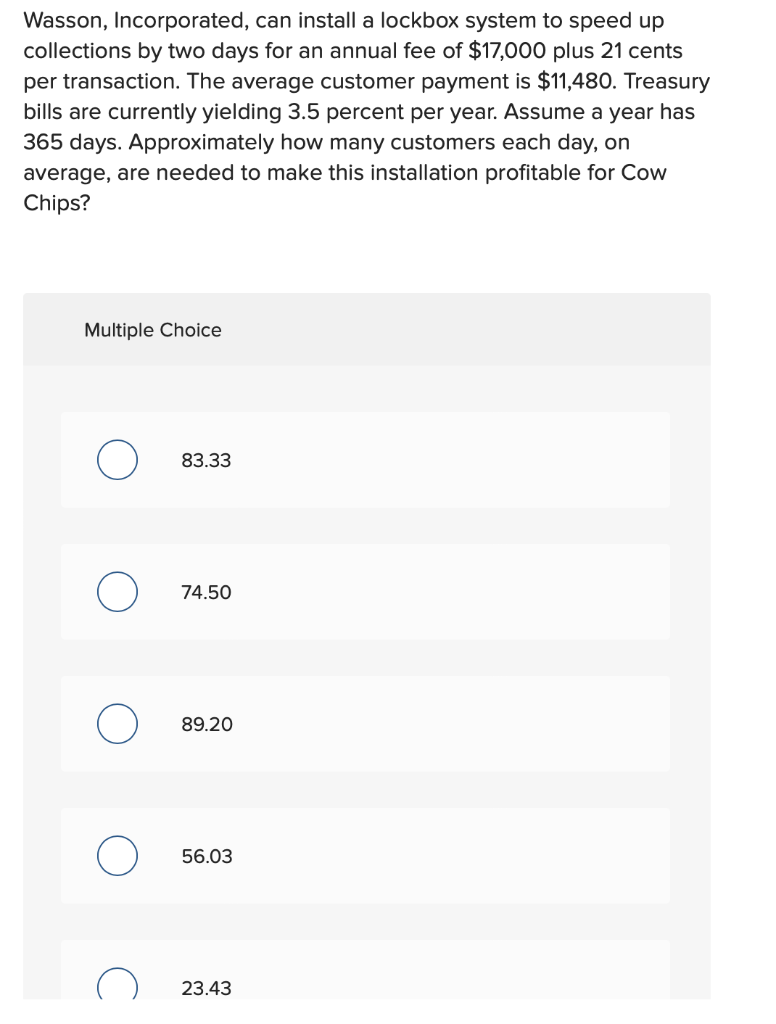Choose answer 83.33
Viewport: 776px width, 1024px height.
tap(205, 461)
